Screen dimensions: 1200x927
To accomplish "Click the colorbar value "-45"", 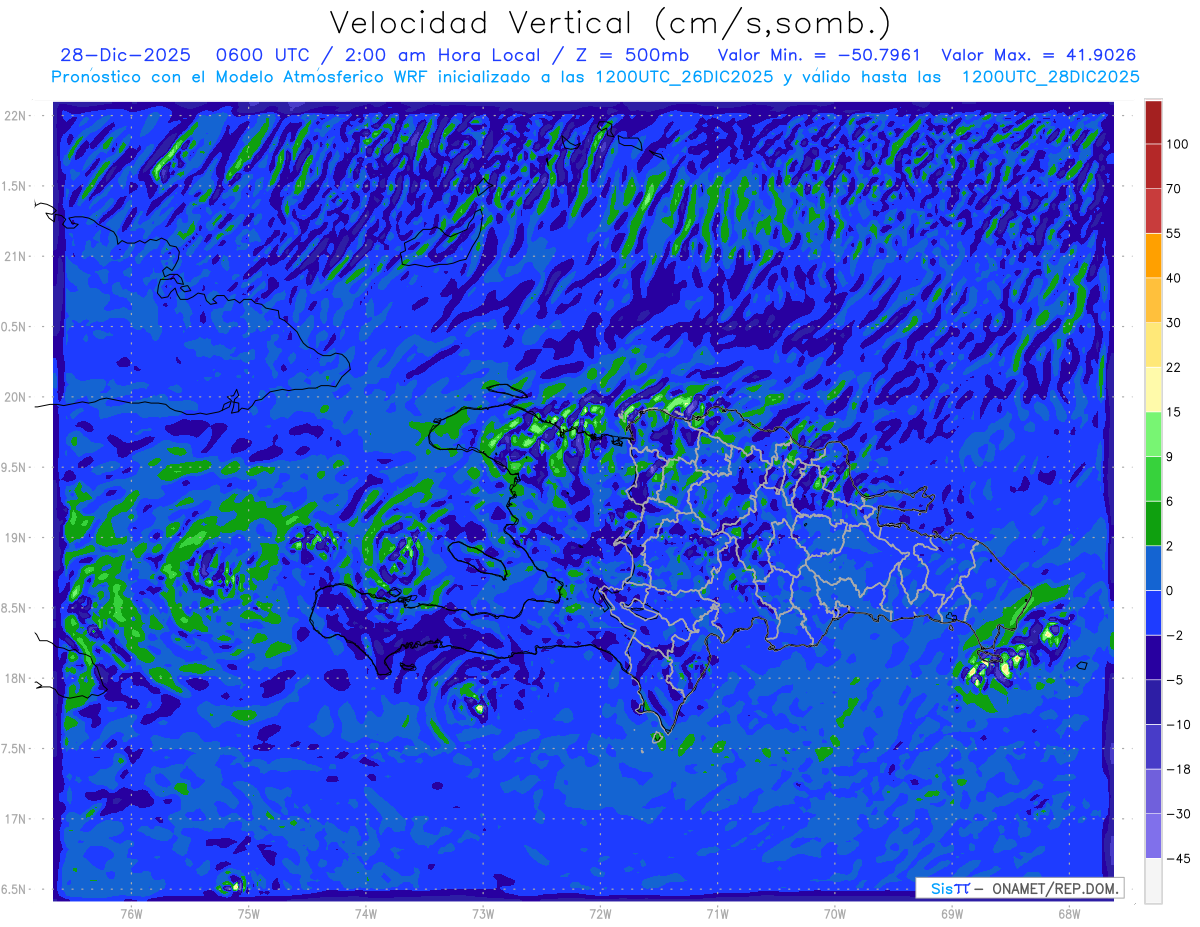I will (1177, 858).
